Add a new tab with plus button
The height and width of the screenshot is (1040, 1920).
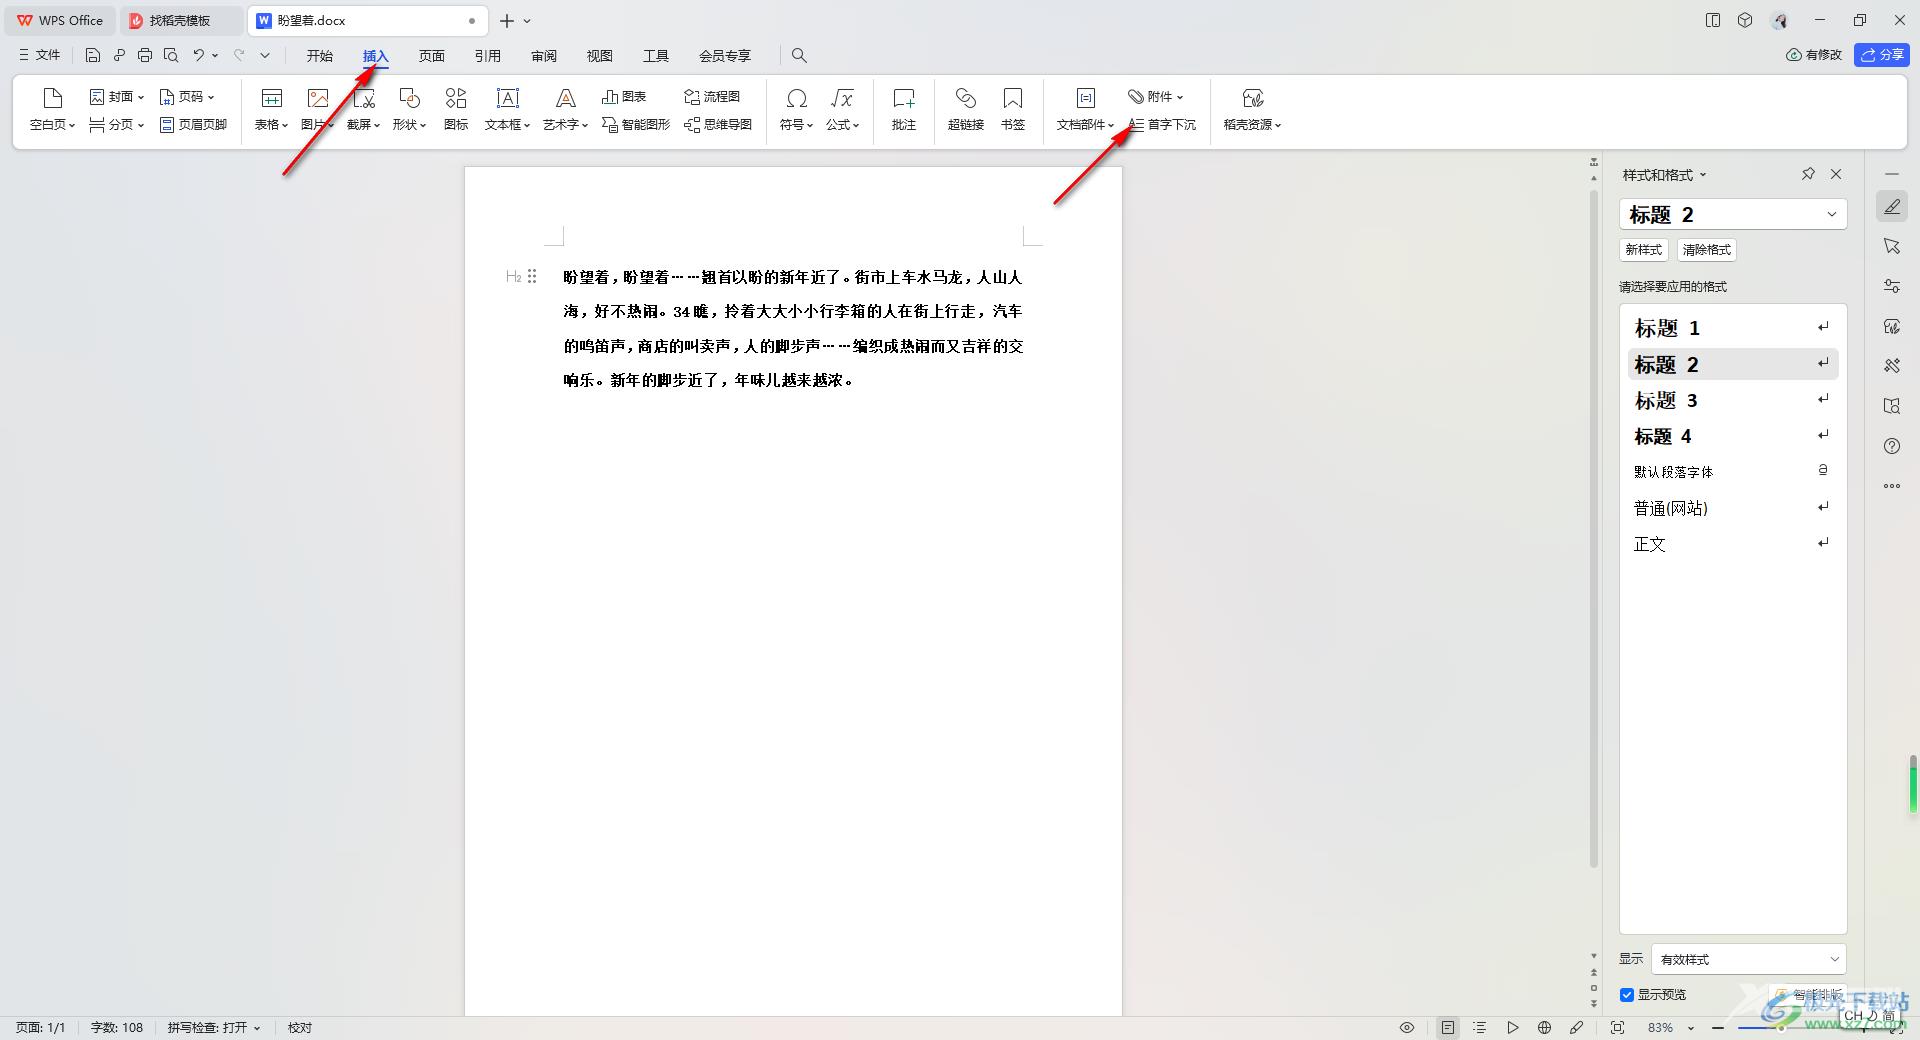coord(507,20)
